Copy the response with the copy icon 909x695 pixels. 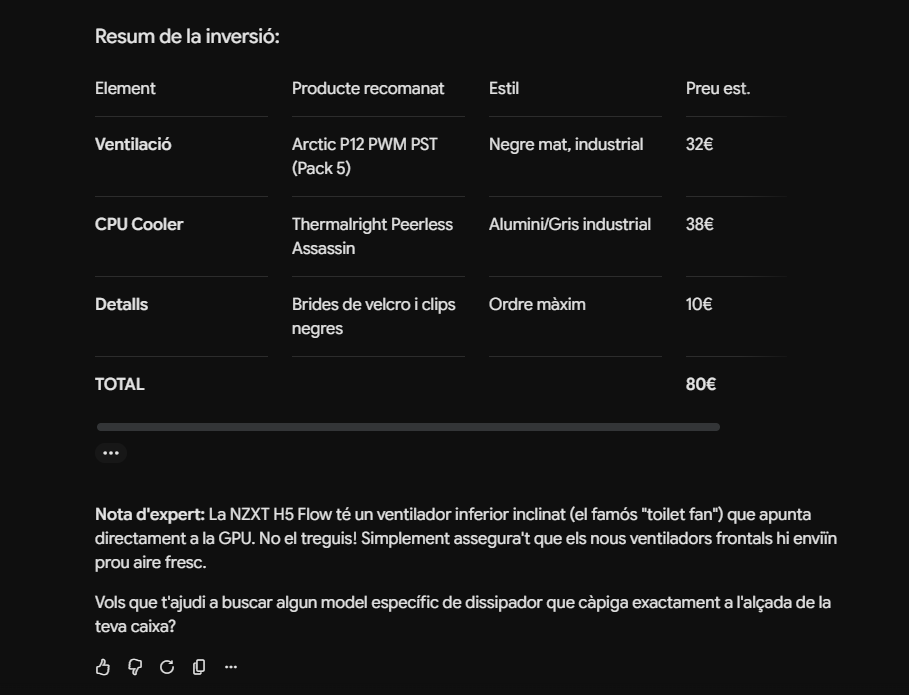199,667
